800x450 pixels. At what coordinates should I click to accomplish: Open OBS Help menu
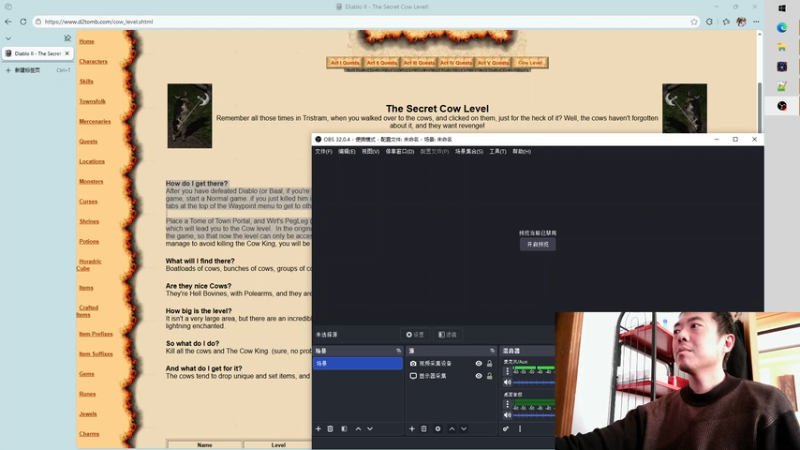[521, 152]
